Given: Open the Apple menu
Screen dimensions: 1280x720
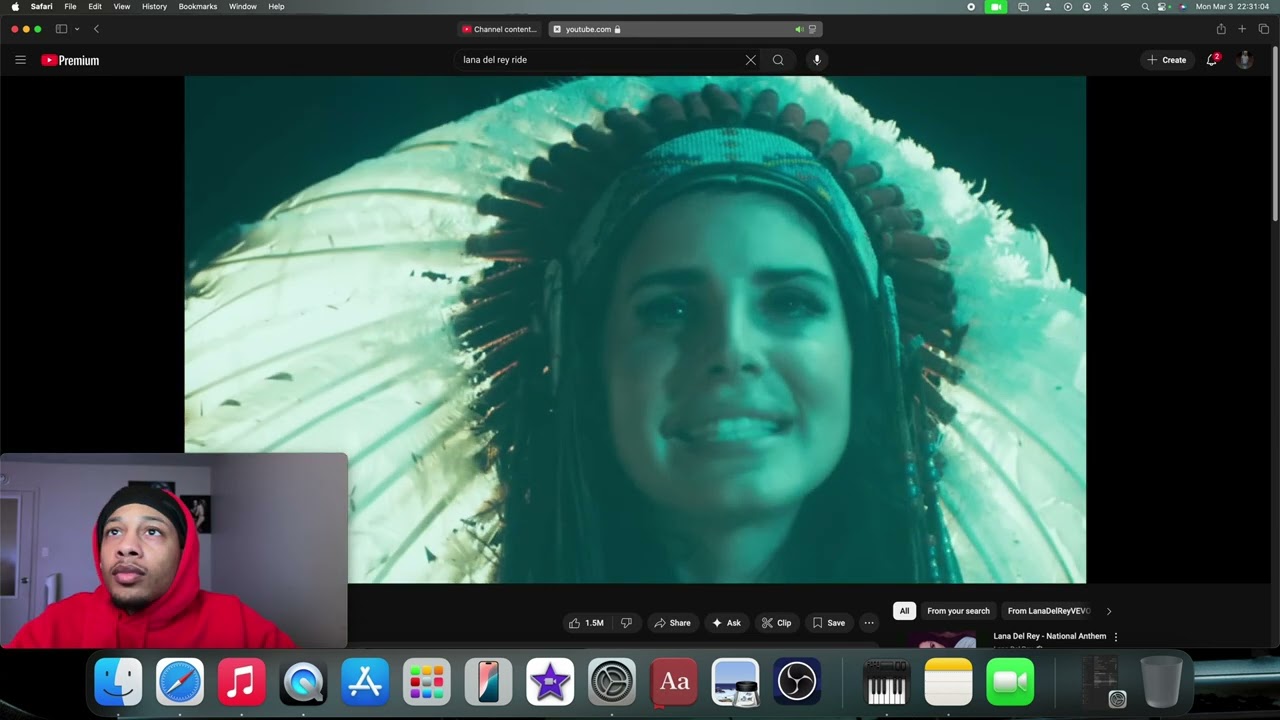Looking at the screenshot, I should [15, 7].
